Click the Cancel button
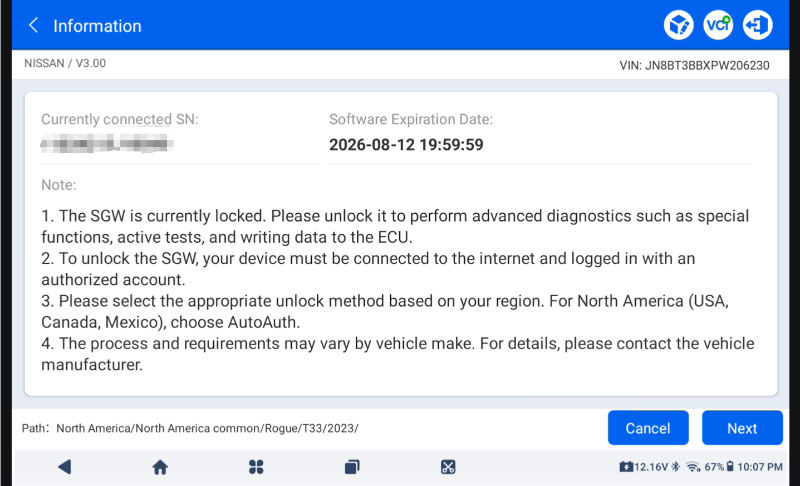The width and height of the screenshot is (800, 486). [648, 428]
